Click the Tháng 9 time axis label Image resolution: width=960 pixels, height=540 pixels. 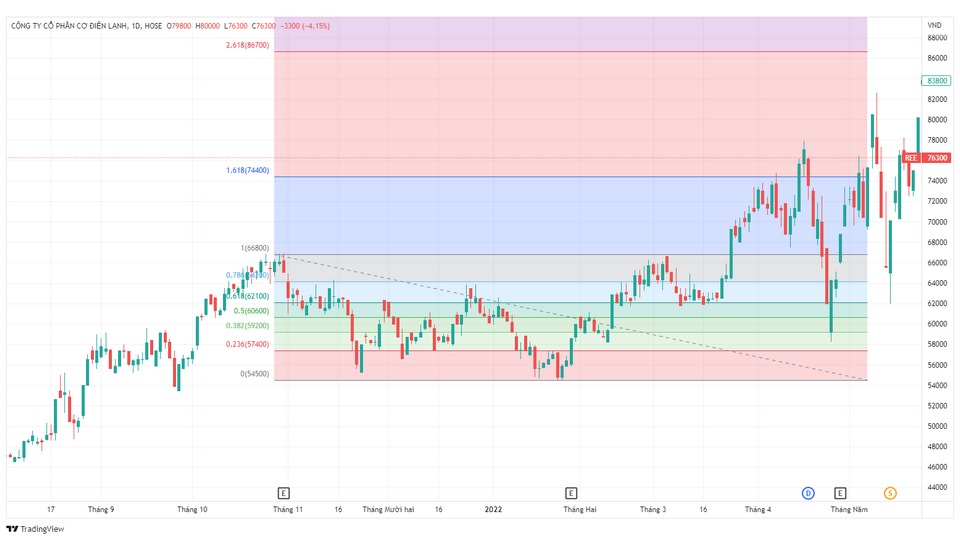(x=101, y=509)
